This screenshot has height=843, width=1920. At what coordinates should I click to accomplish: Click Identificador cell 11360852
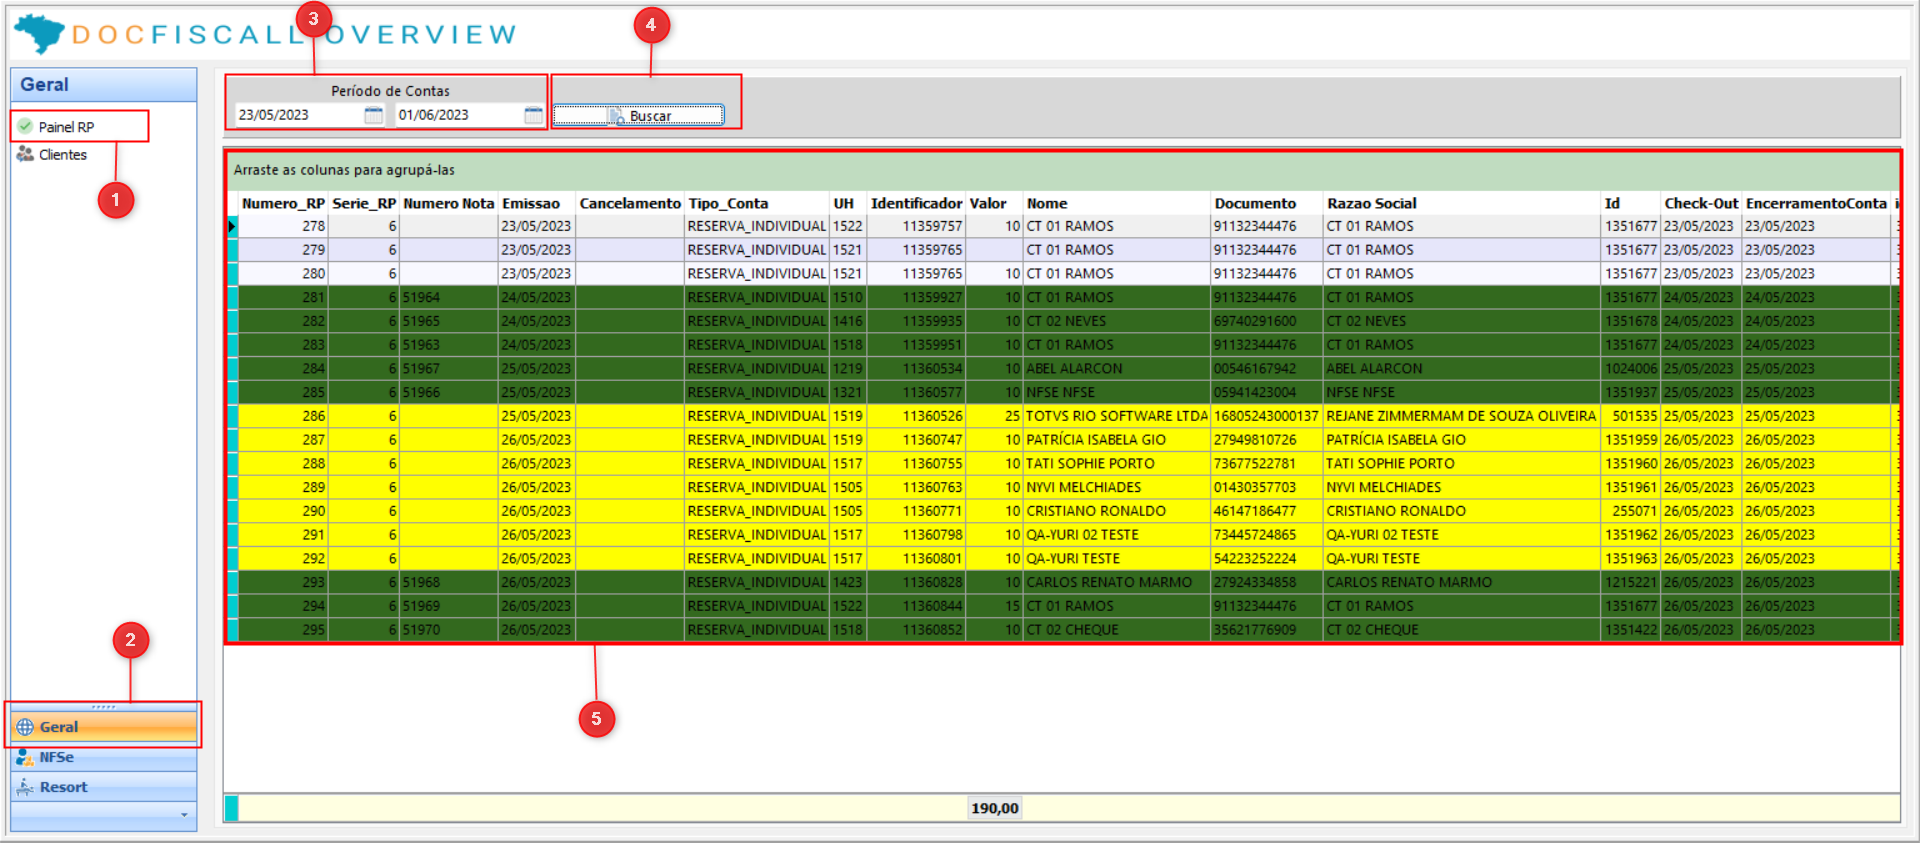(916, 630)
